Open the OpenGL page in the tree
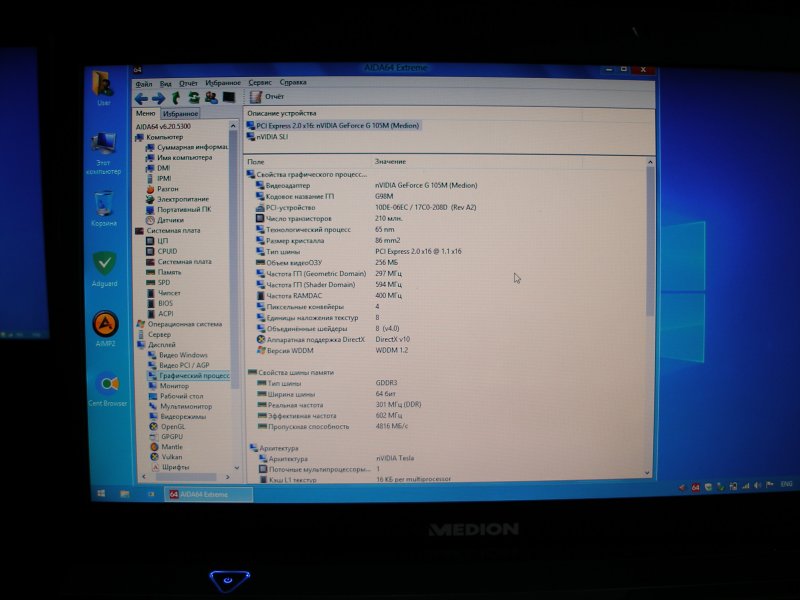The height and width of the screenshot is (600, 800). tap(173, 426)
